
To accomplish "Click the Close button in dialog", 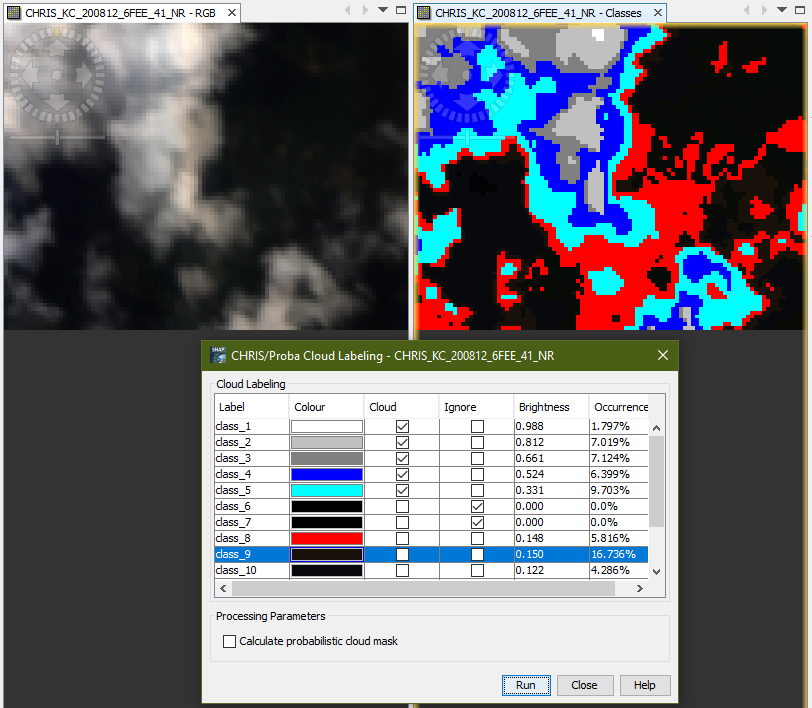I will pyautogui.click(x=585, y=685).
